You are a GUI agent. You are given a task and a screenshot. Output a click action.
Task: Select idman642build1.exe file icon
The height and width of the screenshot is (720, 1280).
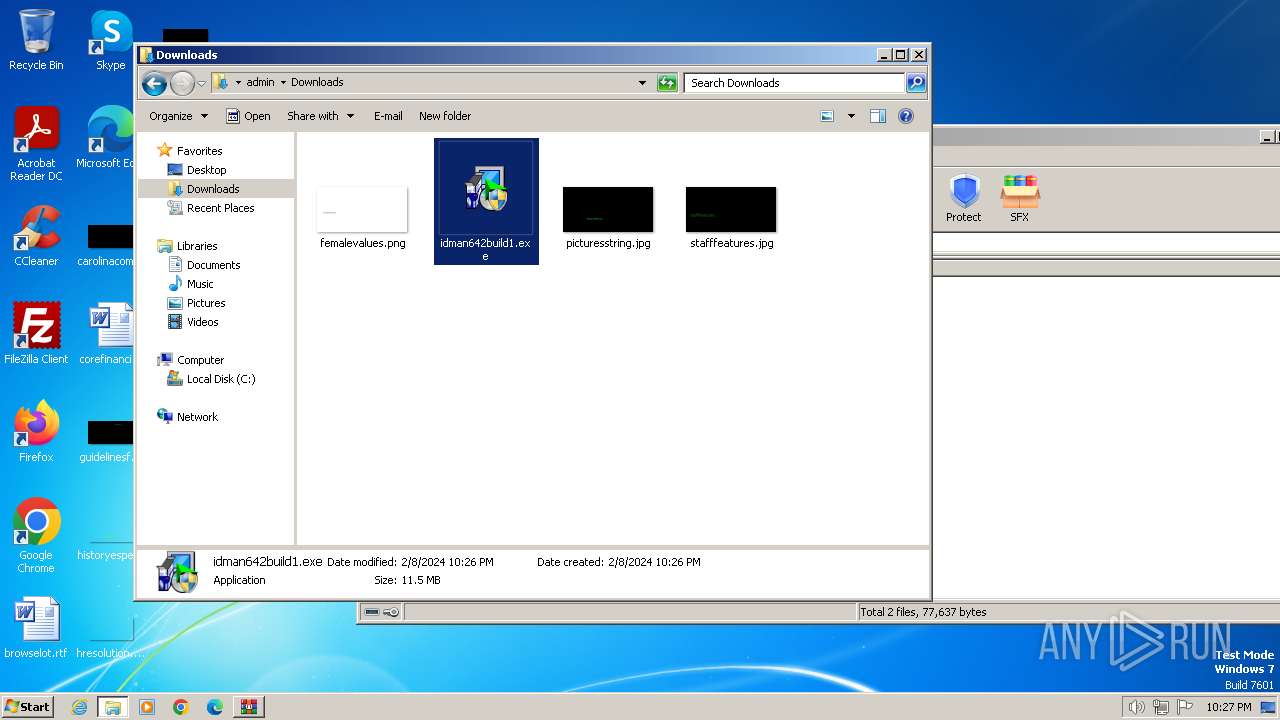click(x=486, y=189)
